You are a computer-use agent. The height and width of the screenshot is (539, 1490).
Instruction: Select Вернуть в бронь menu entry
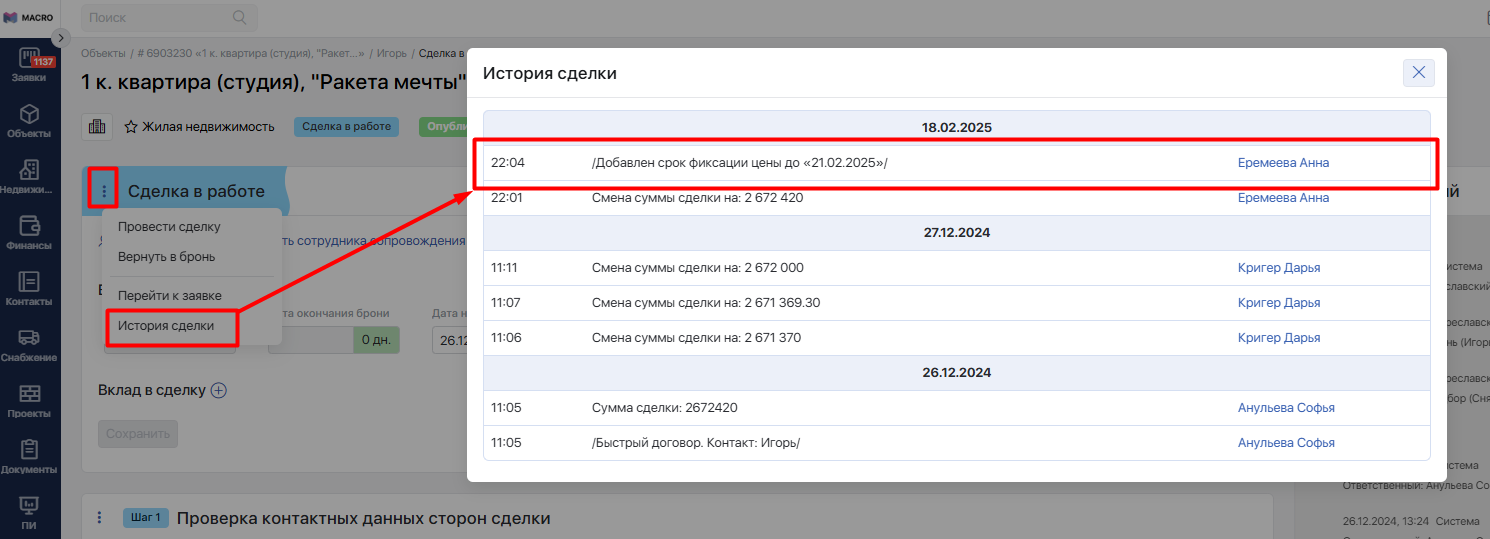(x=166, y=257)
